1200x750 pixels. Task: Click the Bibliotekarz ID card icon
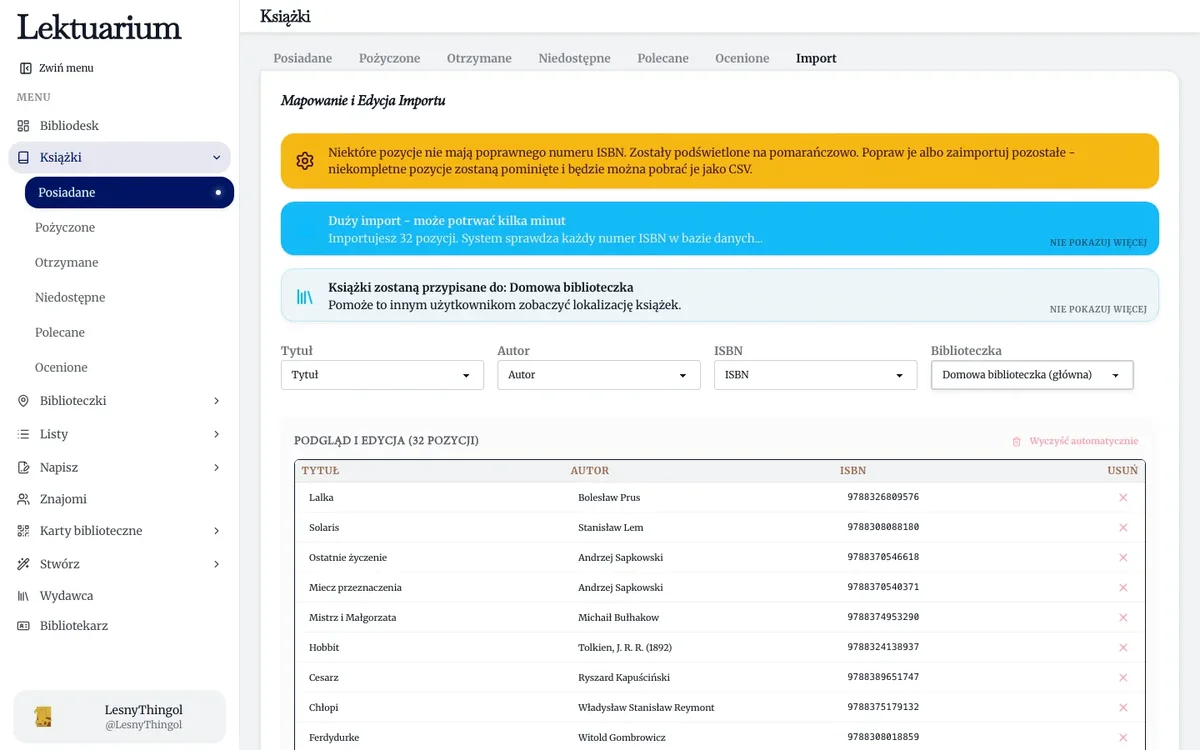(x=24, y=626)
